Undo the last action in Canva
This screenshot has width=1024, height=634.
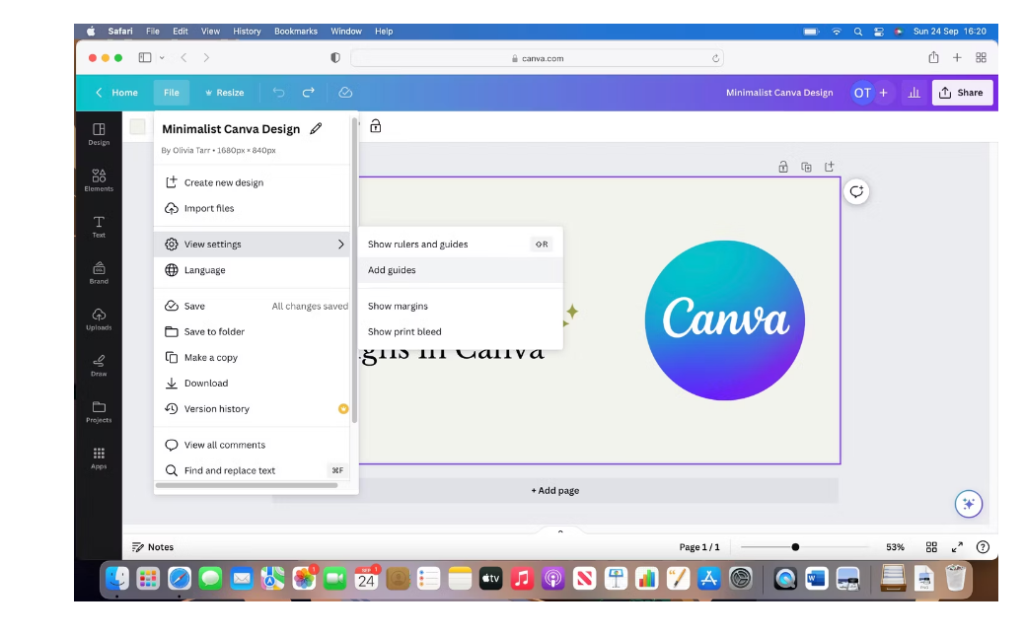(x=279, y=93)
